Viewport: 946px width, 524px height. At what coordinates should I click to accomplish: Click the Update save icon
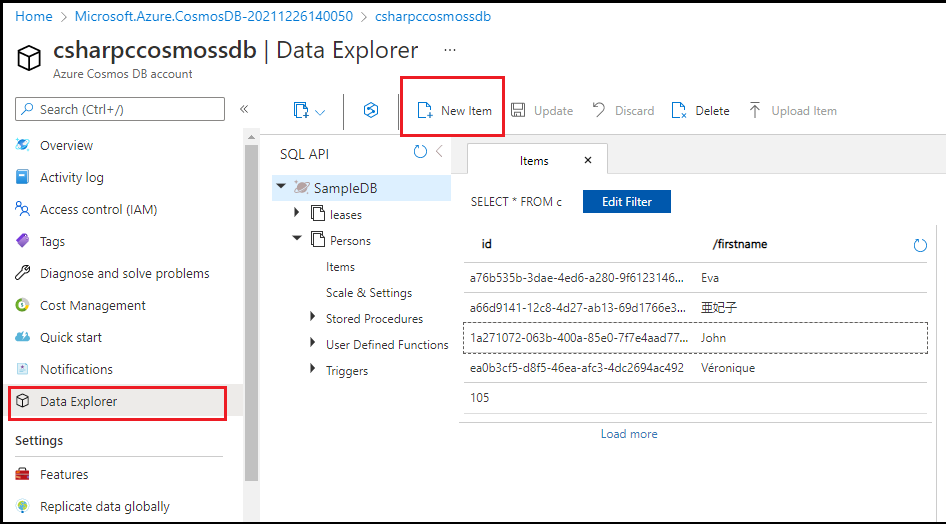click(x=518, y=111)
